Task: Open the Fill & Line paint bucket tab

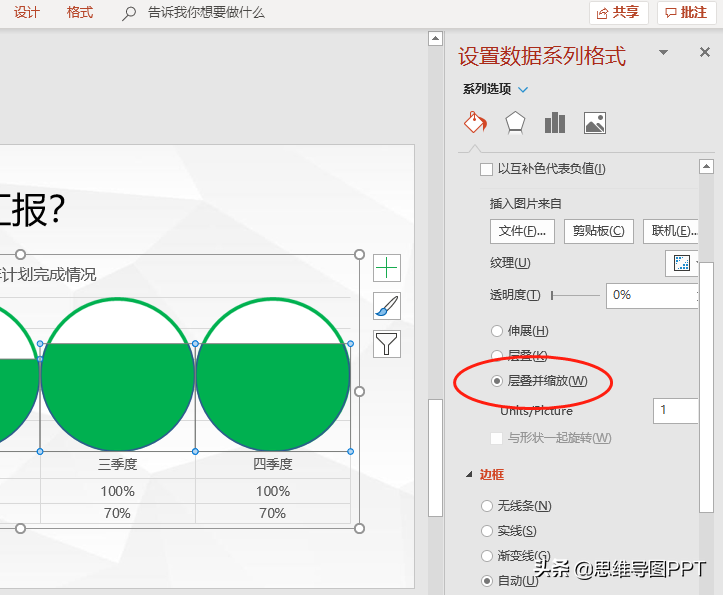Action: pyautogui.click(x=475, y=123)
